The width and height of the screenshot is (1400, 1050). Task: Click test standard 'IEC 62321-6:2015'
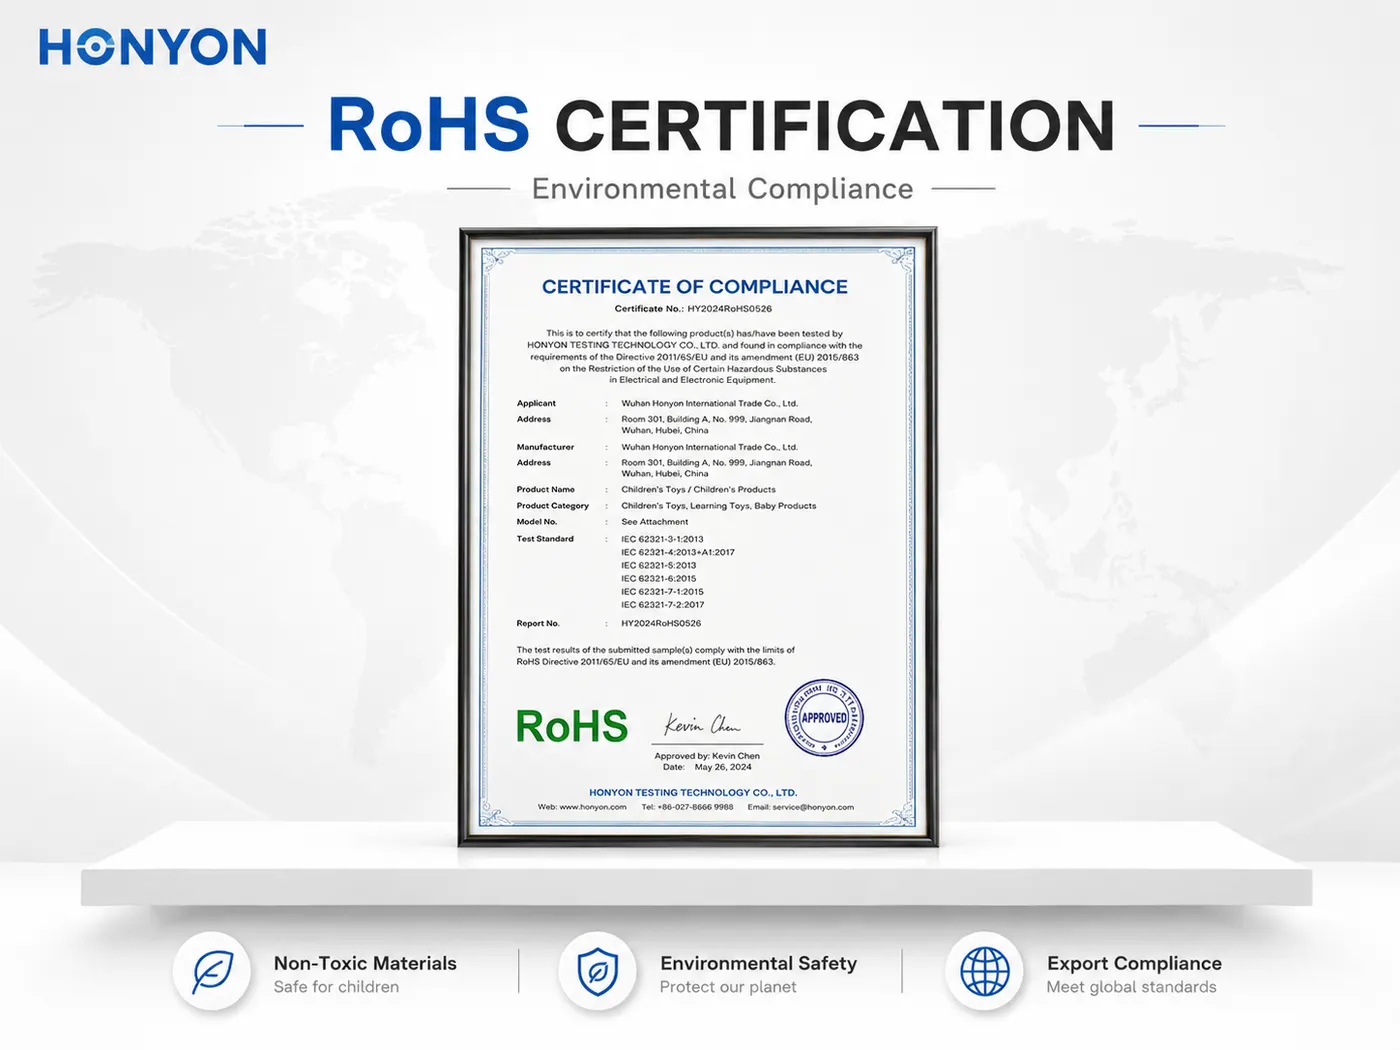pos(658,578)
